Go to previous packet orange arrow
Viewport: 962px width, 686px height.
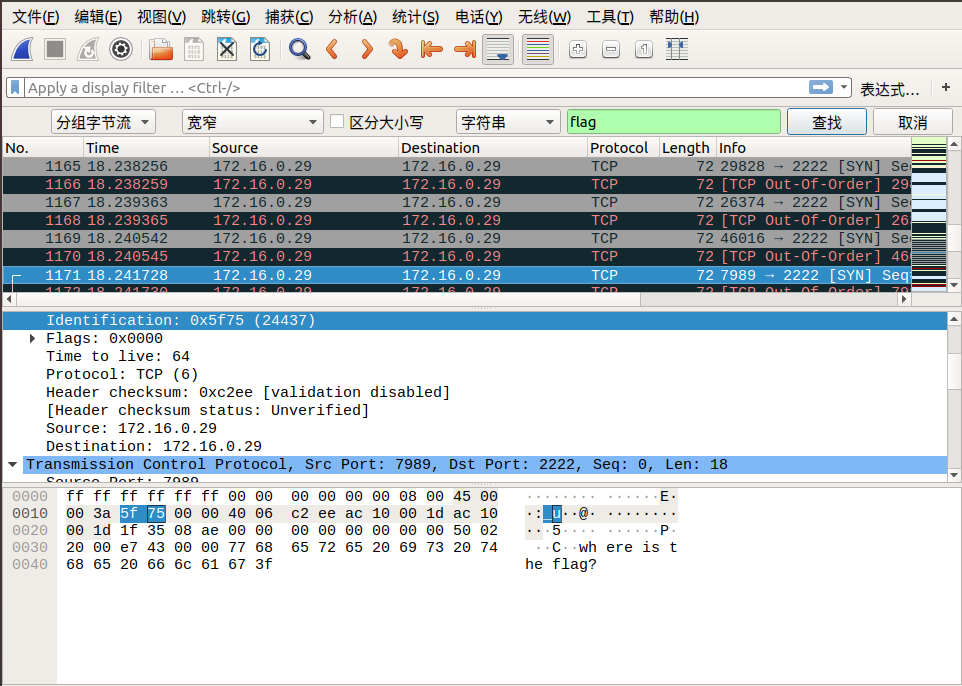[333, 49]
